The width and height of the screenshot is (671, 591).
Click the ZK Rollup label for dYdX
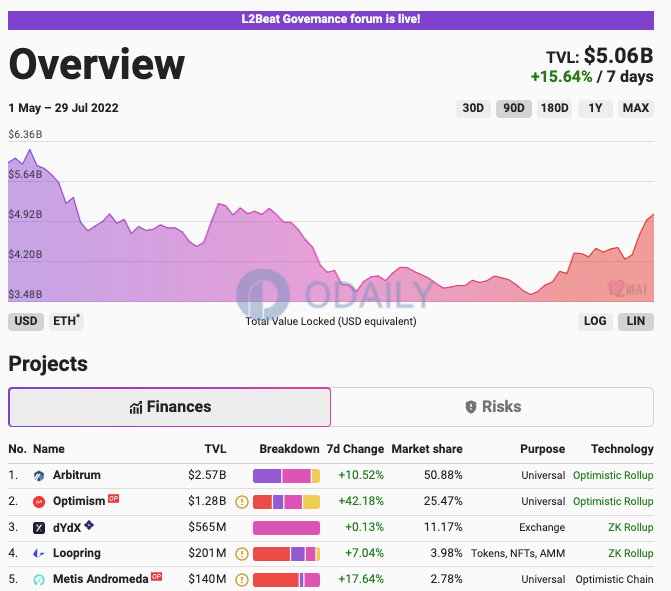[x=631, y=528]
